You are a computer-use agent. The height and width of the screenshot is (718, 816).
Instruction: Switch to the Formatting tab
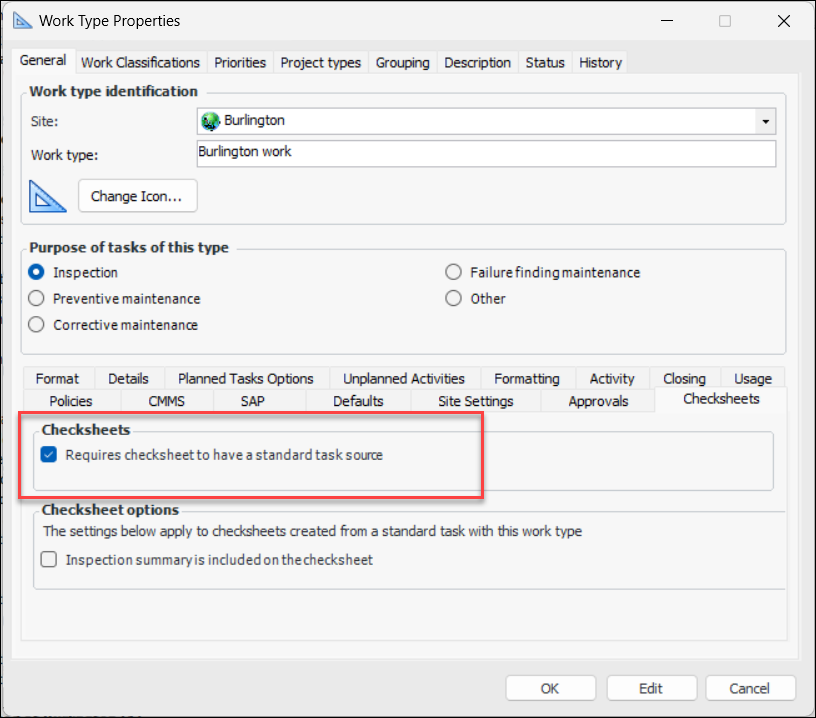(527, 378)
